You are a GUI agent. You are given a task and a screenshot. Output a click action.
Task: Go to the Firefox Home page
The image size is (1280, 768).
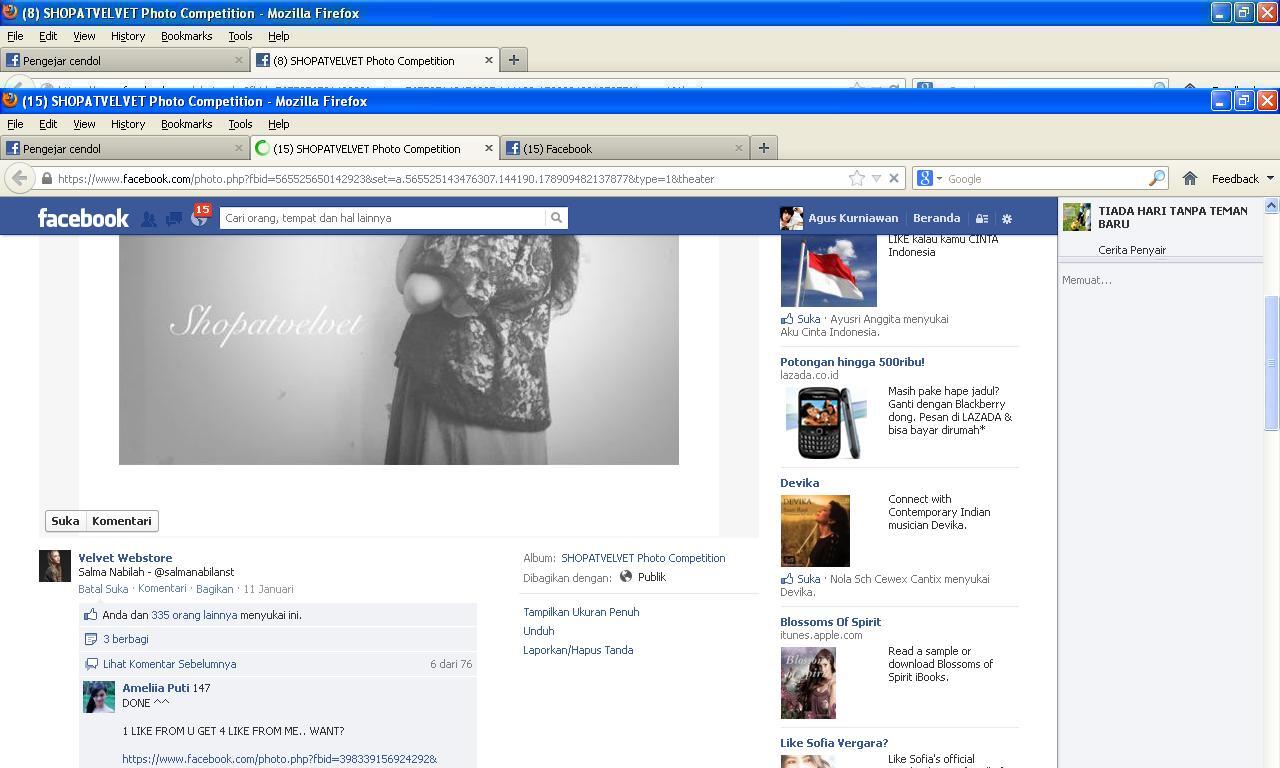[x=1190, y=178]
